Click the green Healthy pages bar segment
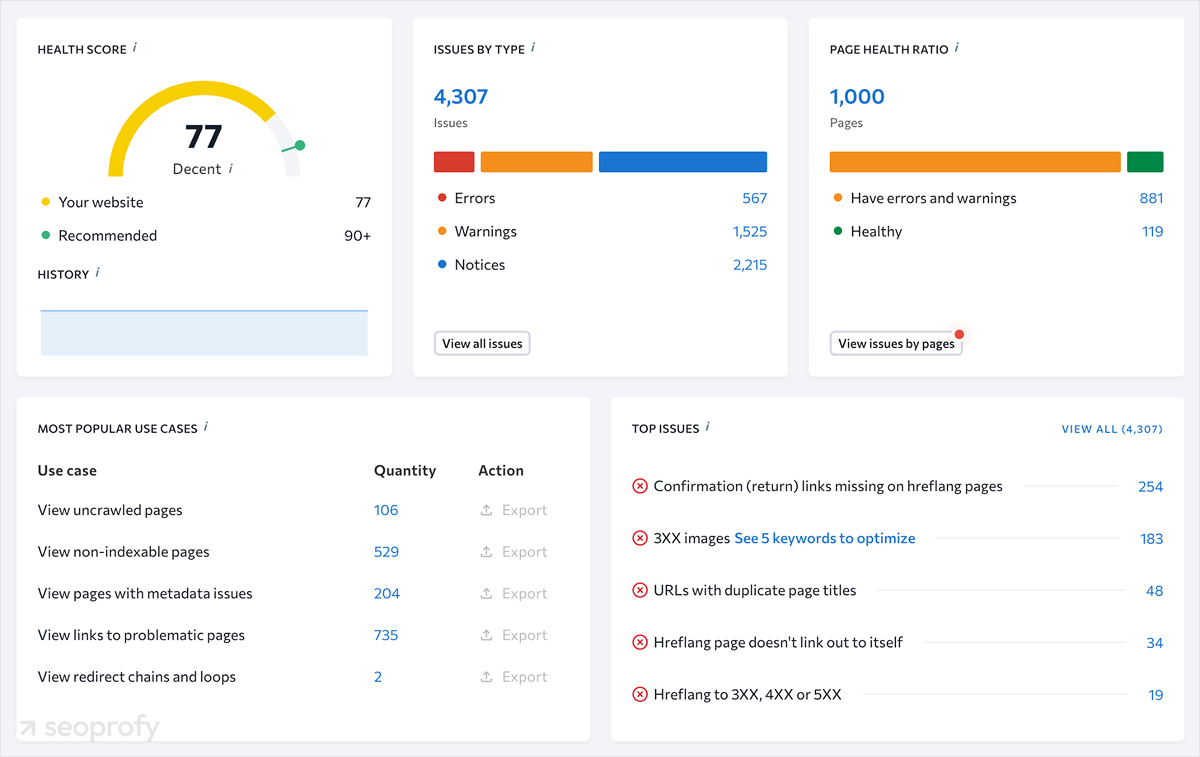Screen dimensions: 1200x757 point(1145,162)
